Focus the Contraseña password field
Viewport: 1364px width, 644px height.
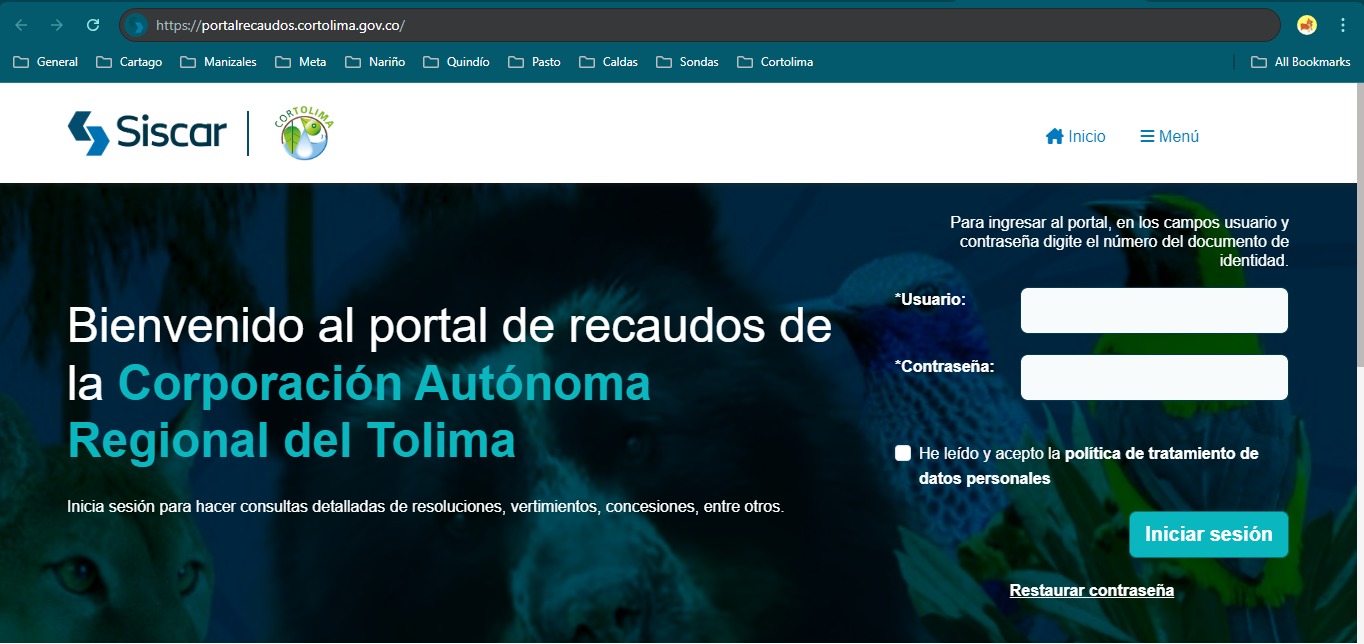click(1153, 378)
